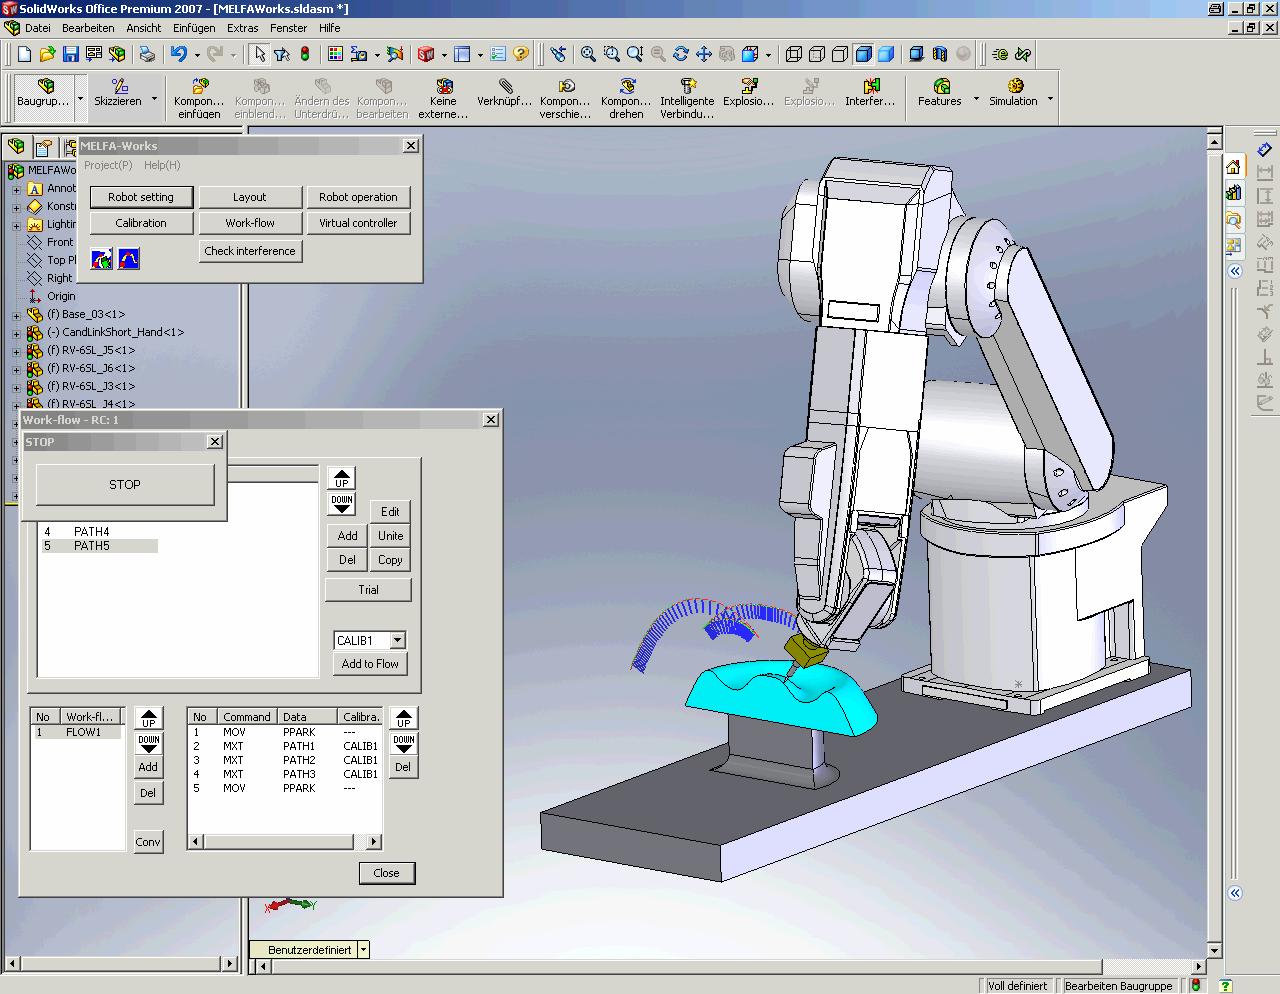1280x994 pixels.
Task: Undo the last action
Action: [x=179, y=54]
